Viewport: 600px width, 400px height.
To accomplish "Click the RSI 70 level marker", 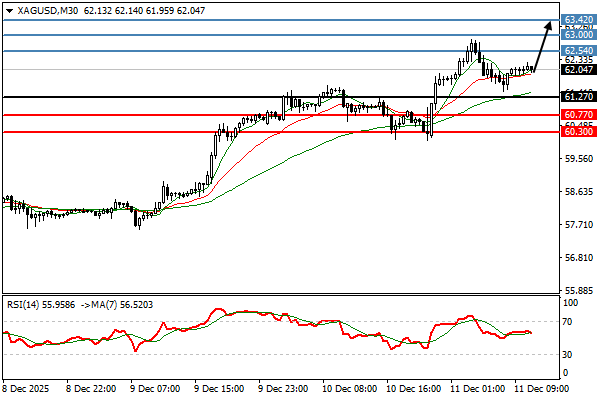I will tap(568, 322).
